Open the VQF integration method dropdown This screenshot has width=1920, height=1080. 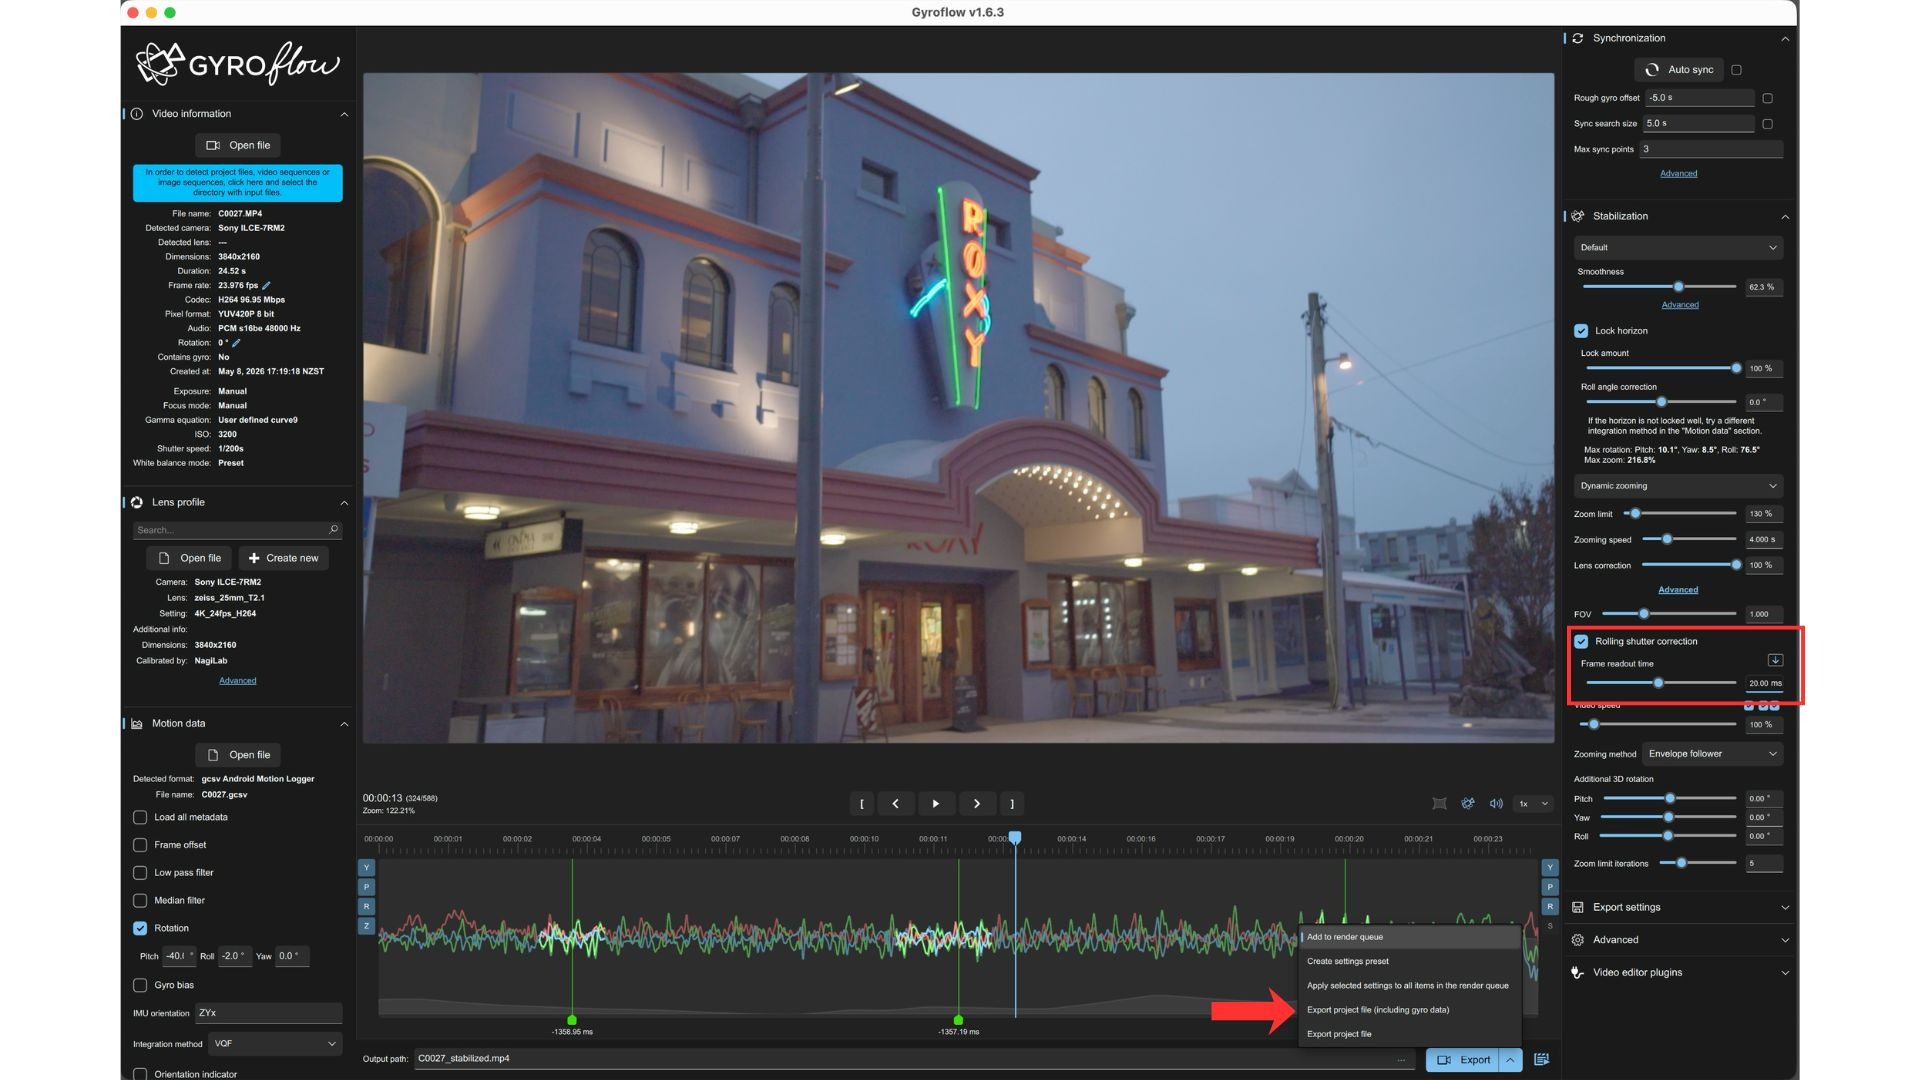click(x=275, y=1044)
